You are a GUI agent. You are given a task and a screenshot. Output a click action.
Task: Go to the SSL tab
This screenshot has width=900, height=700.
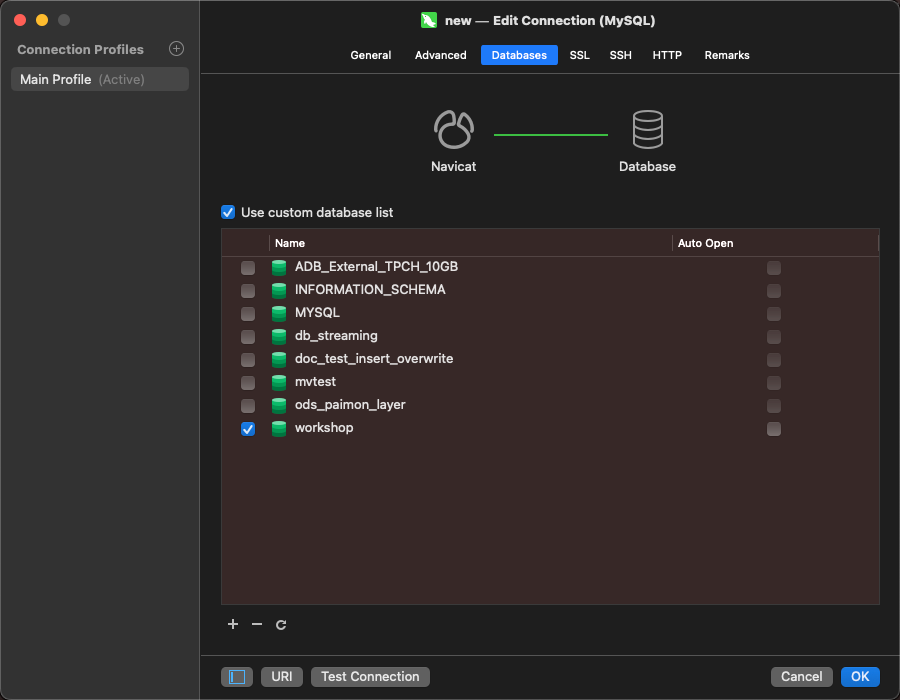pos(579,55)
